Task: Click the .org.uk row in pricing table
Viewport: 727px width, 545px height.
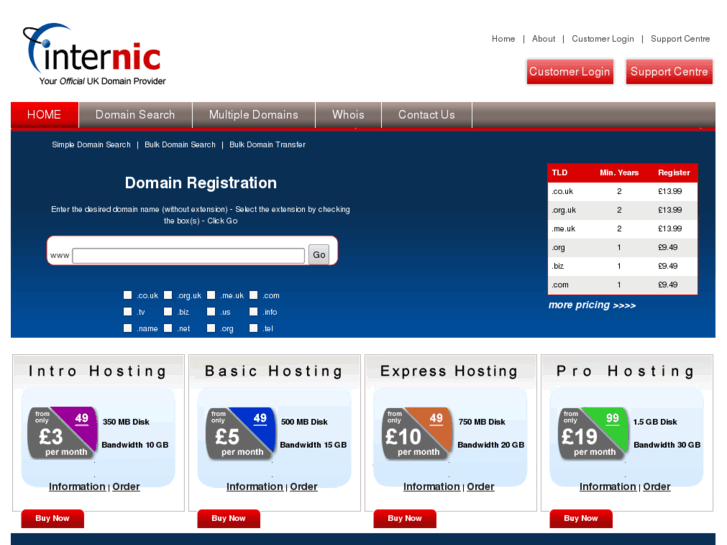Action: 623,210
